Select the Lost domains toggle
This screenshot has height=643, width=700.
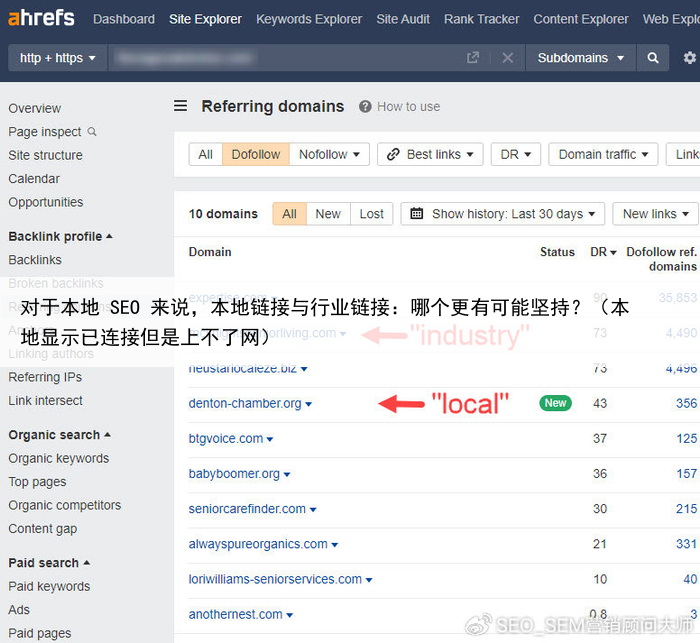coord(371,214)
